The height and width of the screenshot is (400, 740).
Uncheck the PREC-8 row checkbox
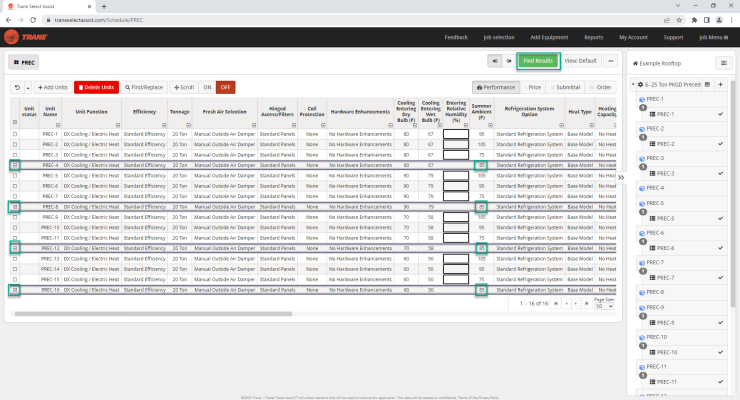coord(15,207)
